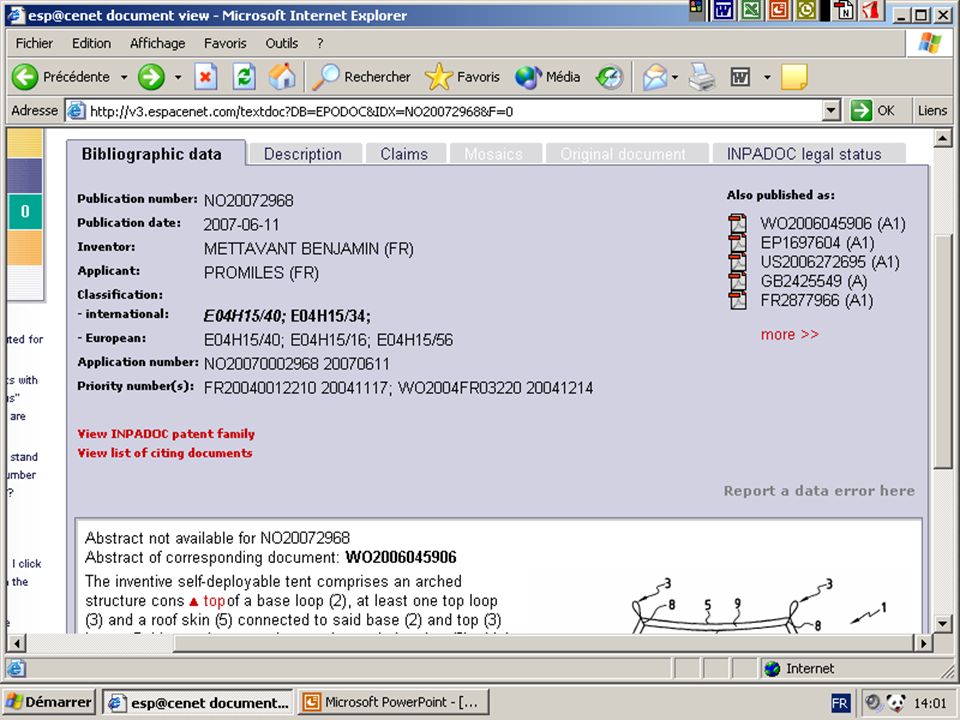Click the PowerPoint icon in Office shortcut bar
Screen dimensions: 960x720
point(779,10)
